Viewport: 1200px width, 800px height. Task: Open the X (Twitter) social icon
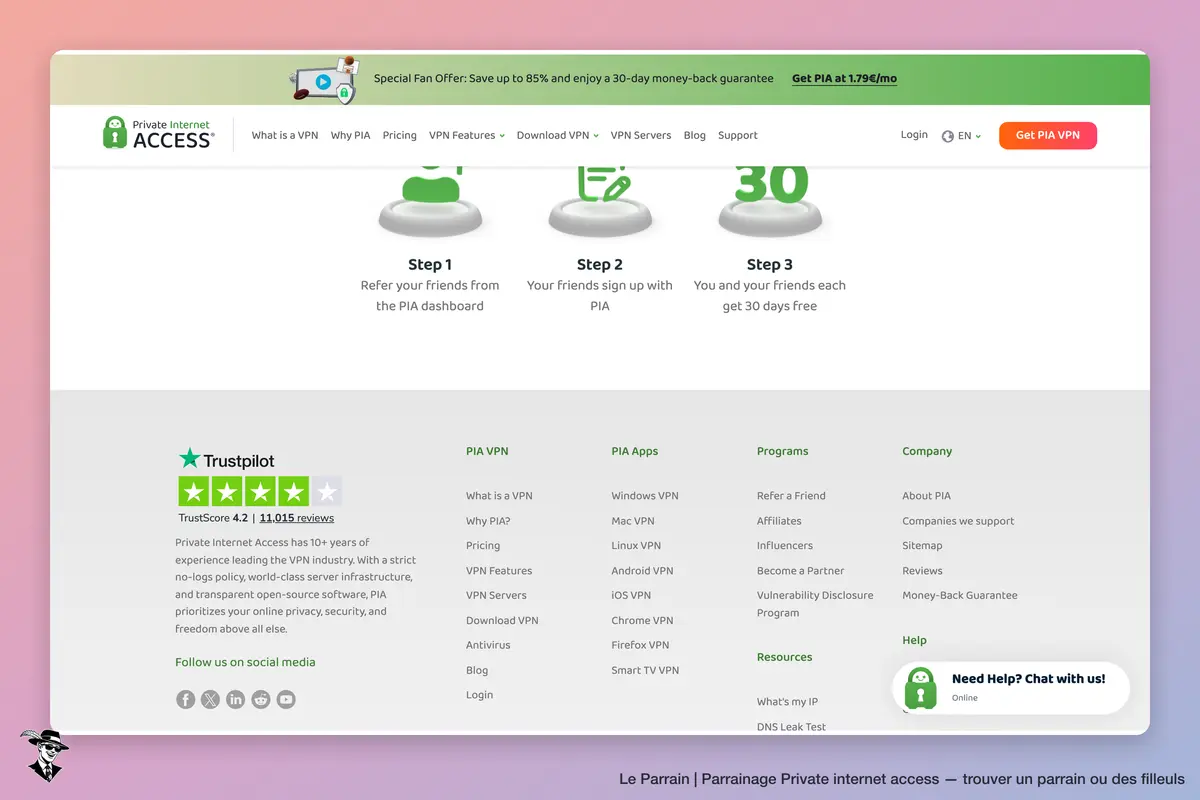click(210, 700)
